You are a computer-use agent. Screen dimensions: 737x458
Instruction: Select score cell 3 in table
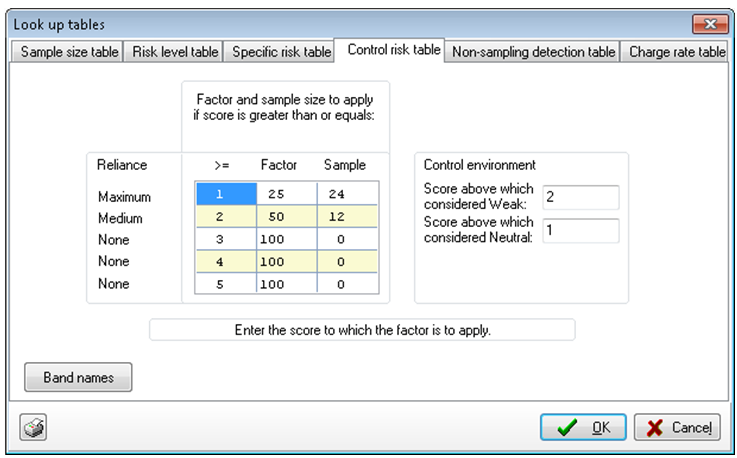pyautogui.click(x=226, y=239)
